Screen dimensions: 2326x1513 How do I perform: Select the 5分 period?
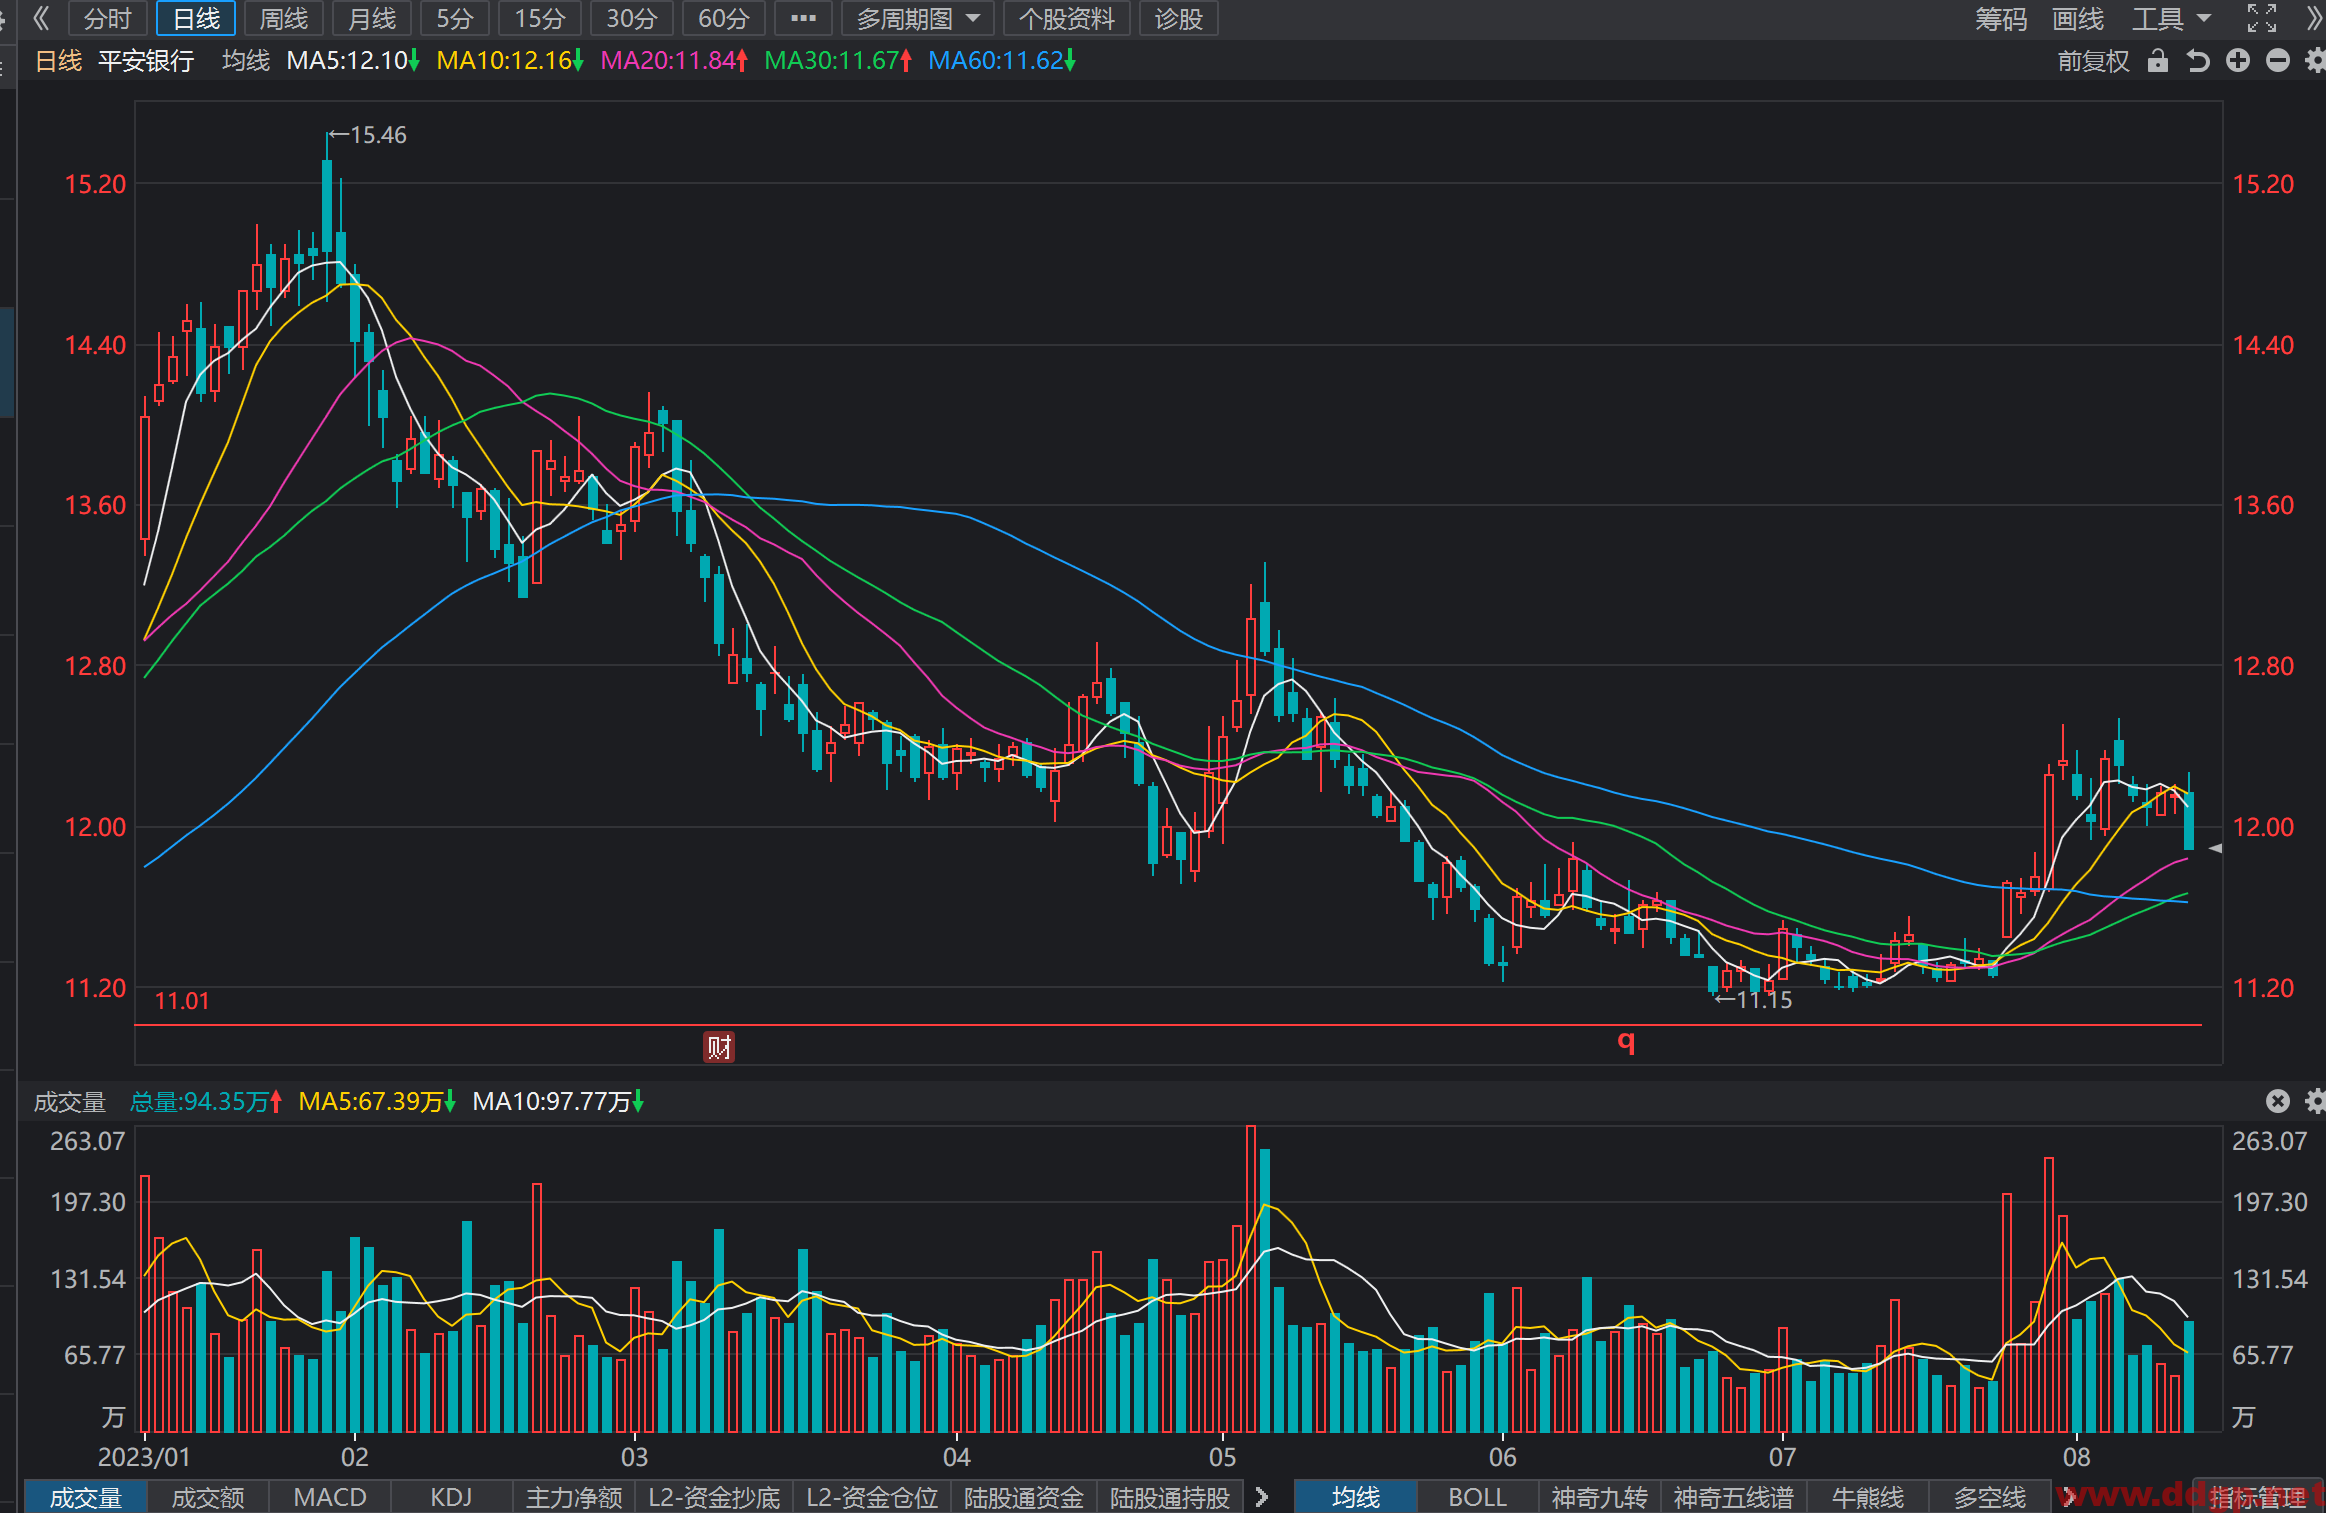pyautogui.click(x=455, y=18)
